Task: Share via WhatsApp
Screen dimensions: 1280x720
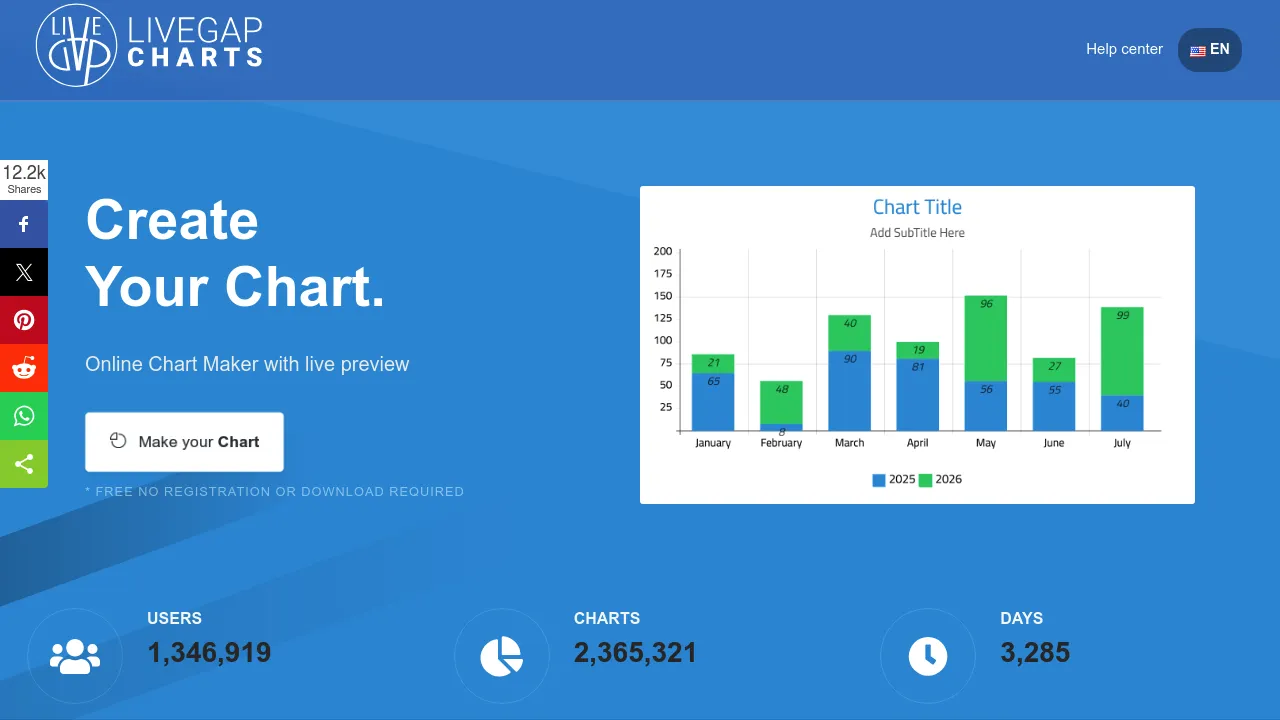Action: pos(24,416)
